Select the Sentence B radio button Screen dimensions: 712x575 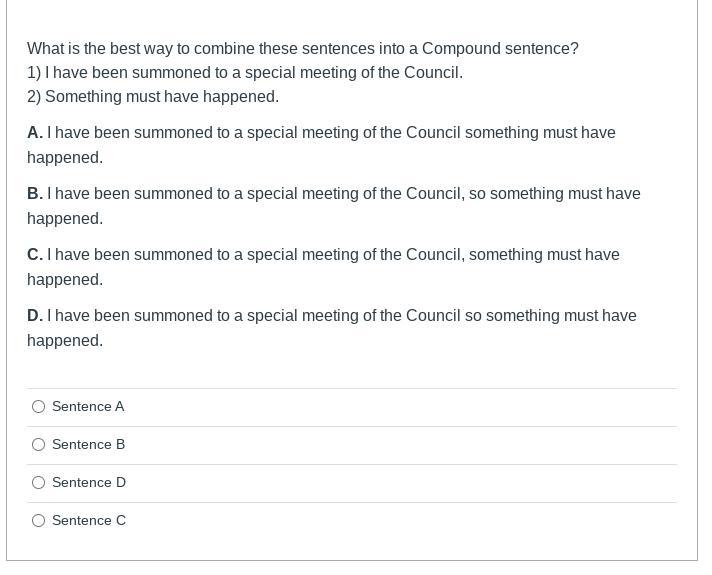pyautogui.click(x=38, y=444)
